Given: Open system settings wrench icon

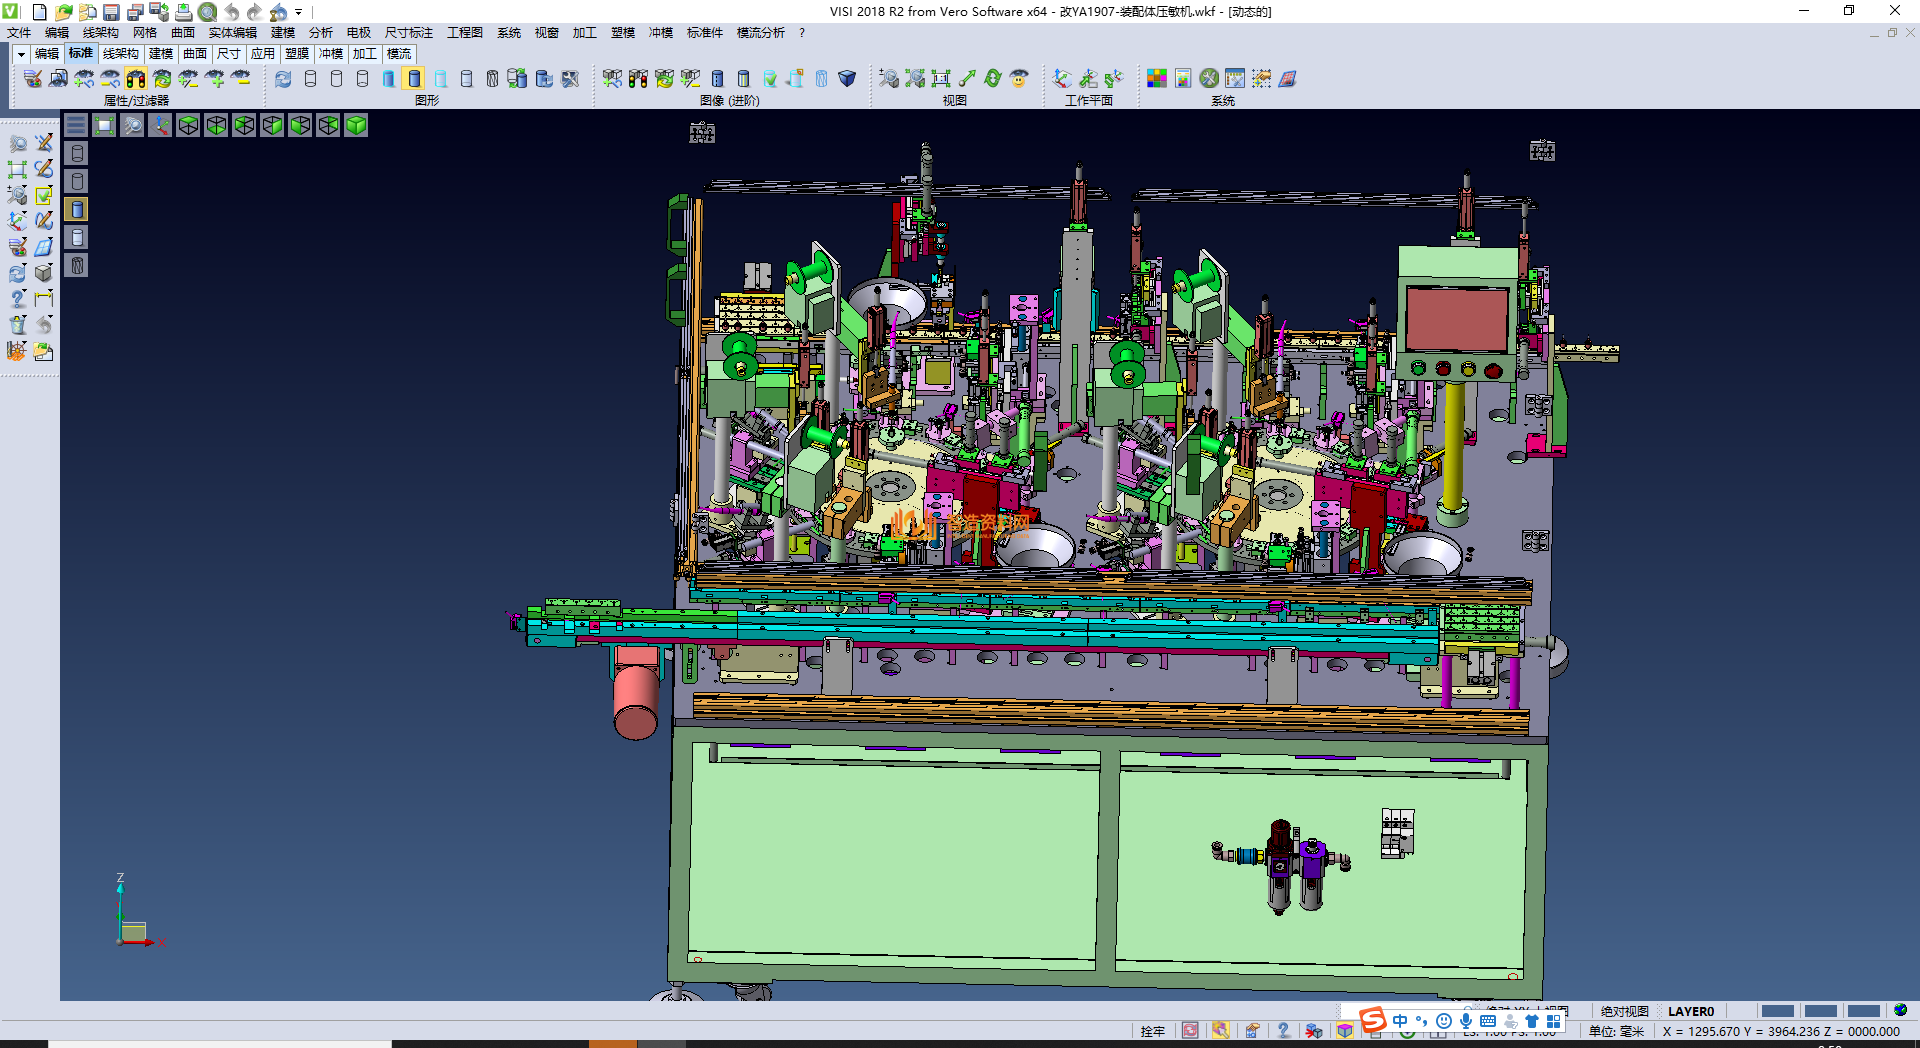Looking at the screenshot, I should [x=1209, y=79].
